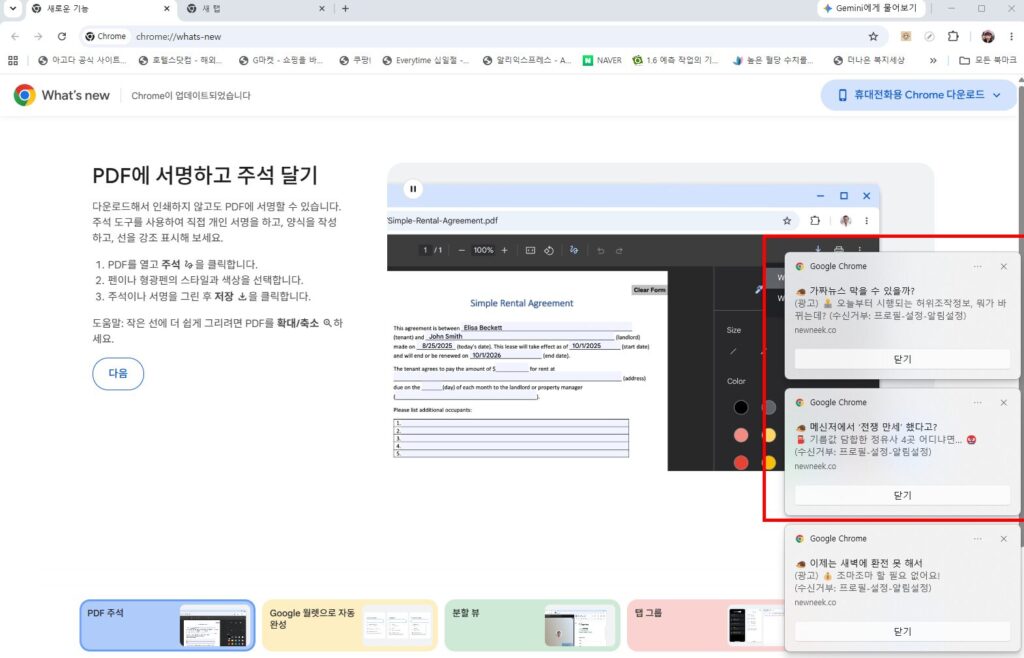Open 쿠팡! bookmark
The width and height of the screenshot is (1024, 658).
(x=355, y=60)
